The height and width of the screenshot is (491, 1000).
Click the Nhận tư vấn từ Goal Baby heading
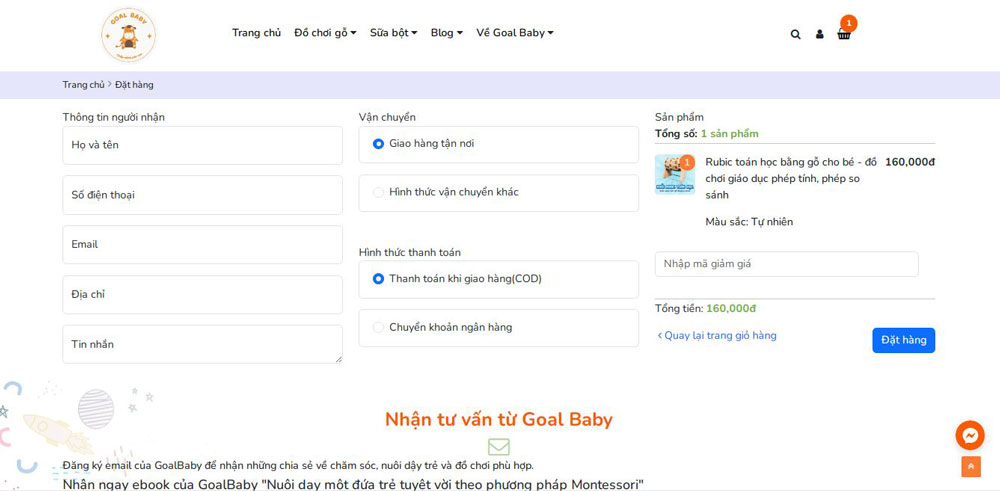[499, 420]
